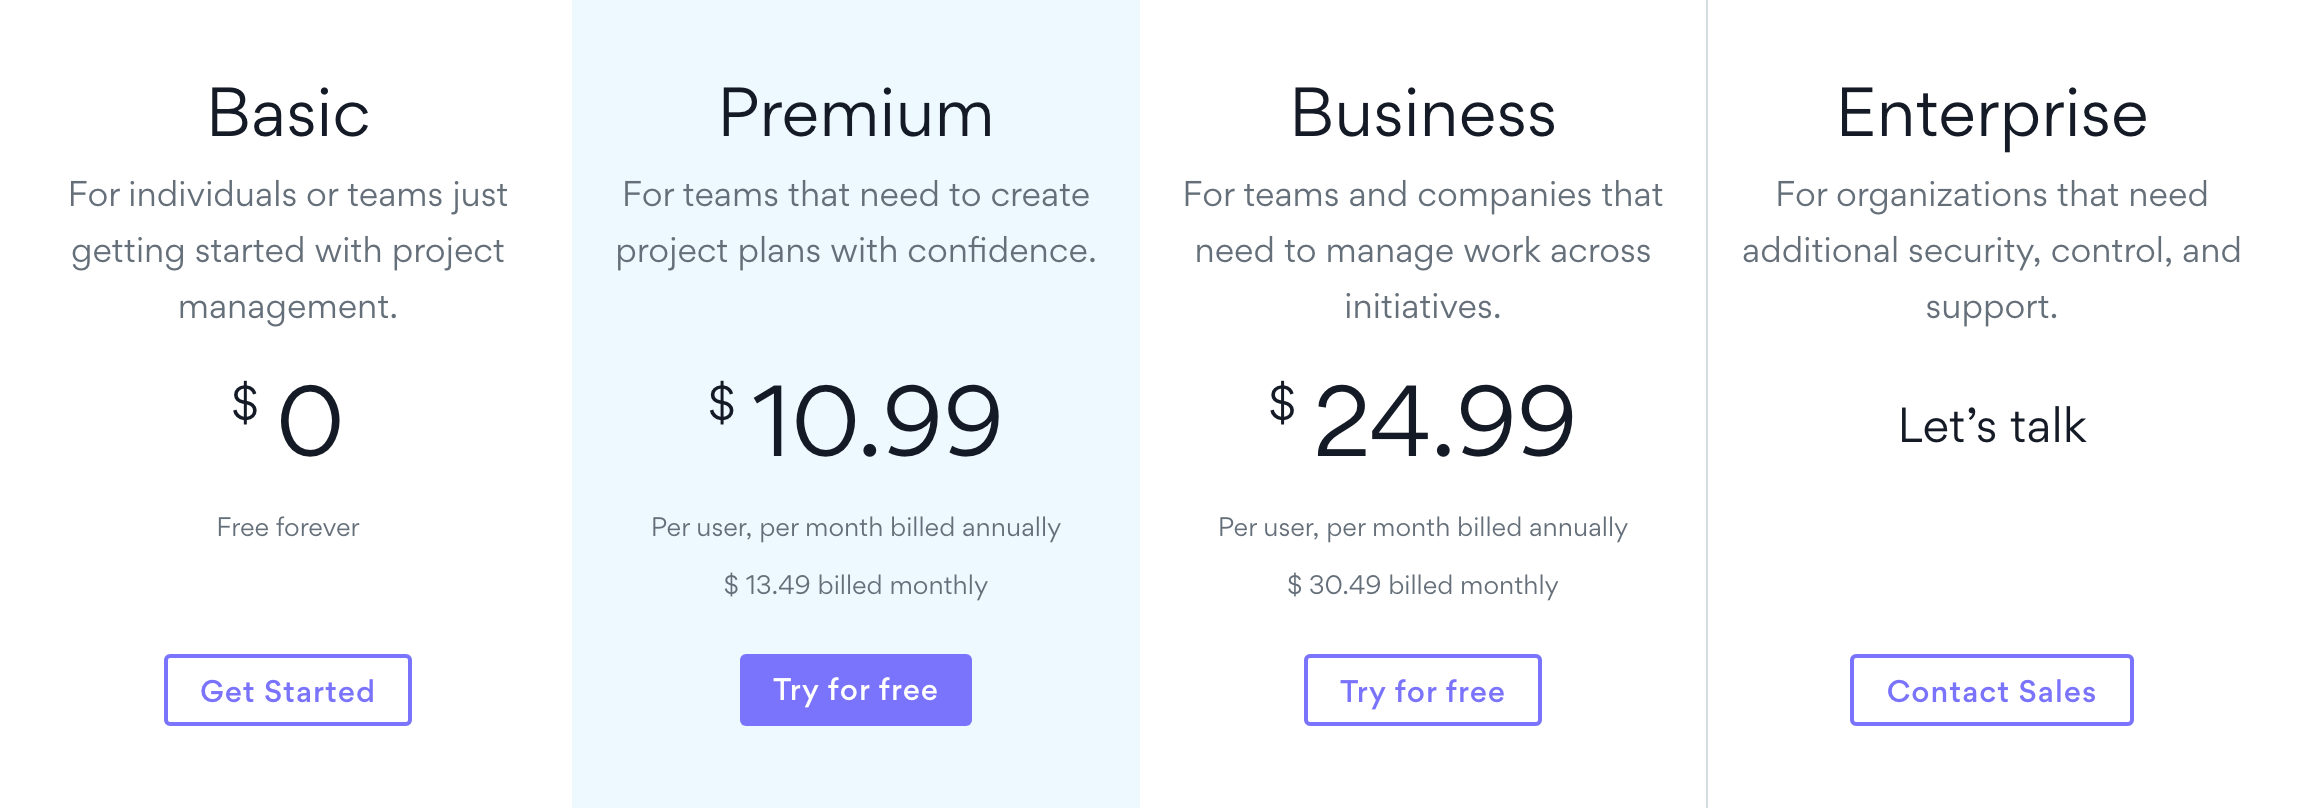
Task: Click Business plan's Try for free button
Action: coord(1423,690)
